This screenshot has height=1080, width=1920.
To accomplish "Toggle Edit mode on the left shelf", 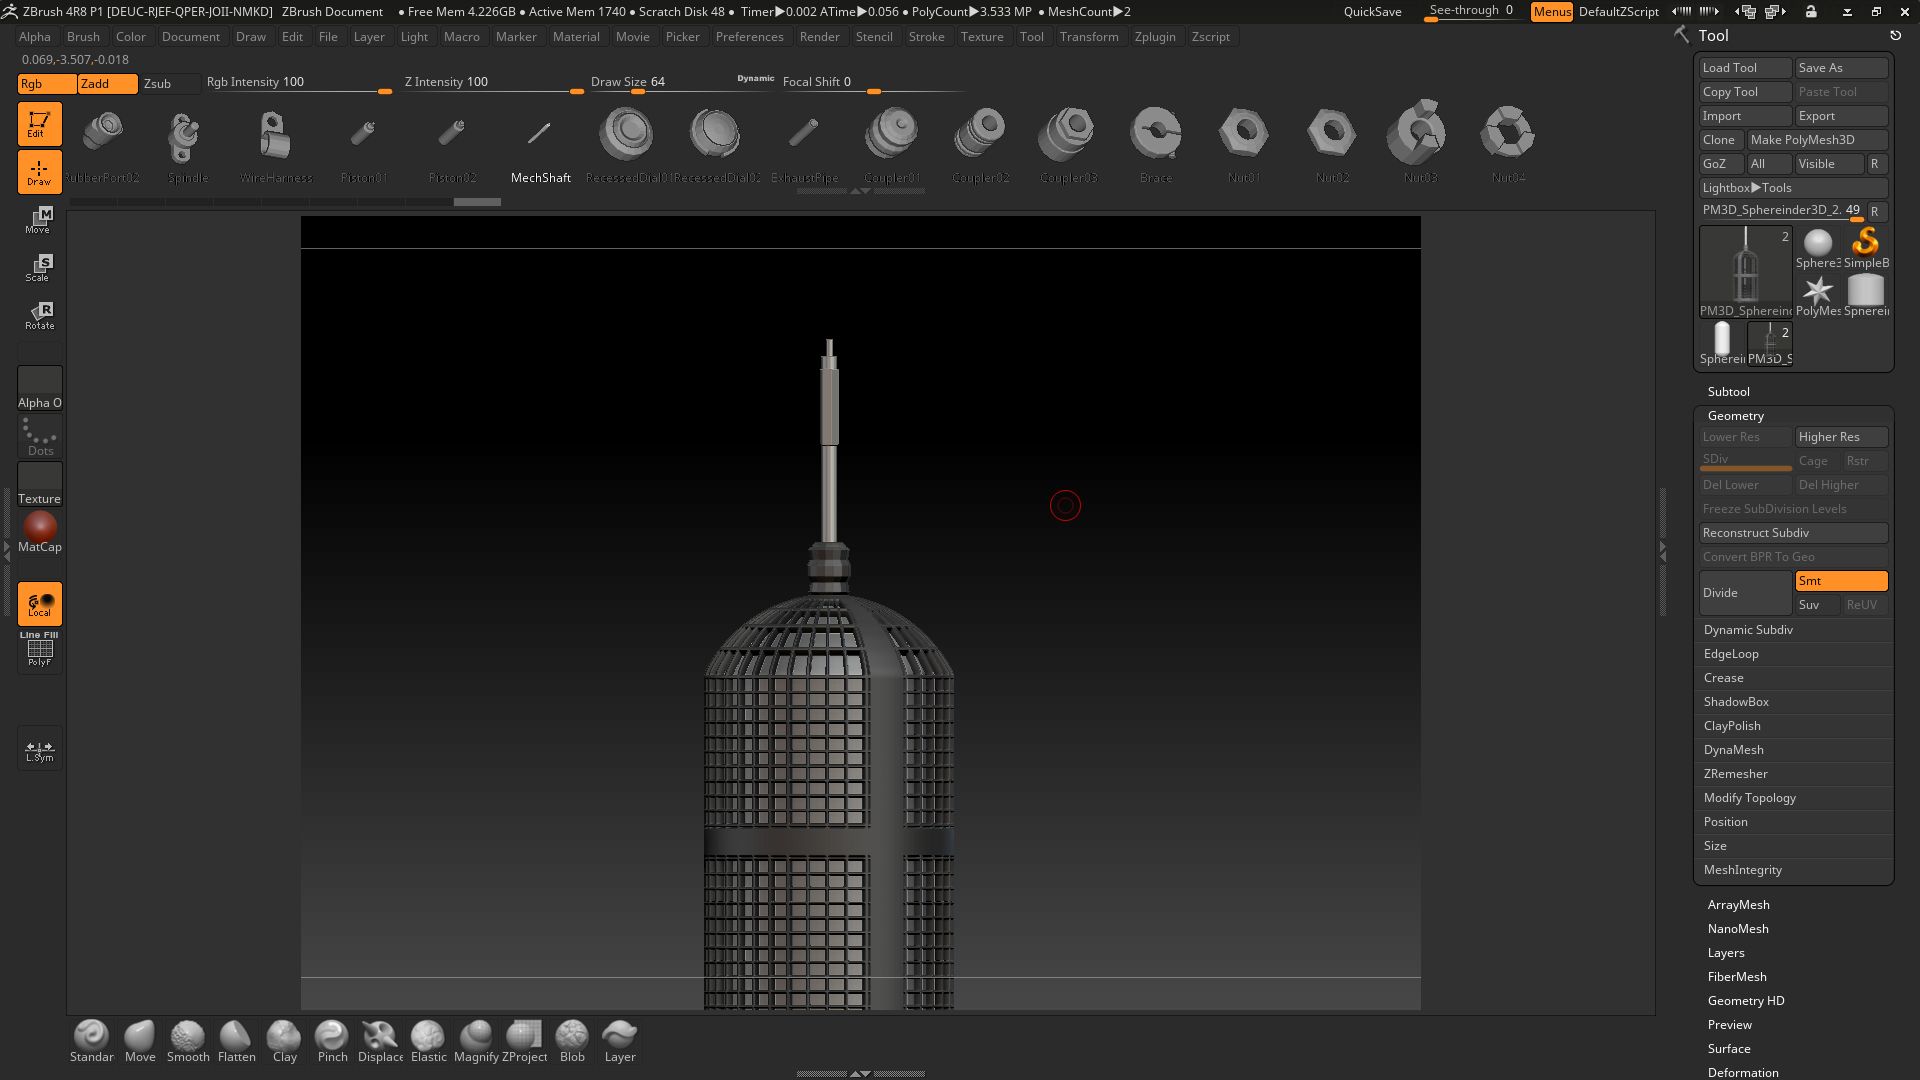I will point(40,124).
